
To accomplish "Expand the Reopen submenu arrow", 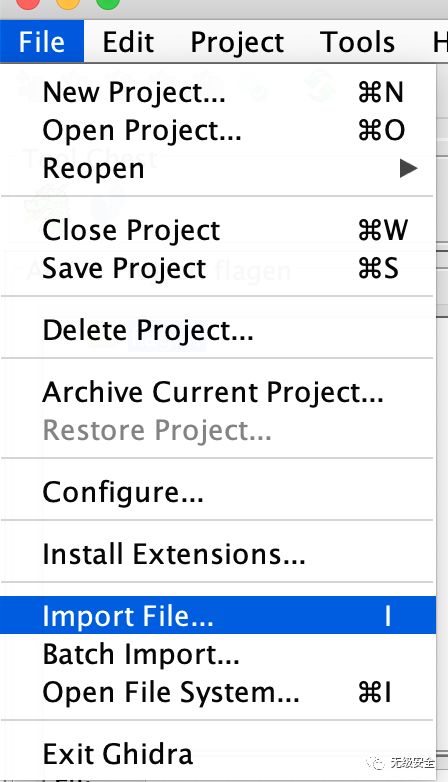I will (408, 169).
